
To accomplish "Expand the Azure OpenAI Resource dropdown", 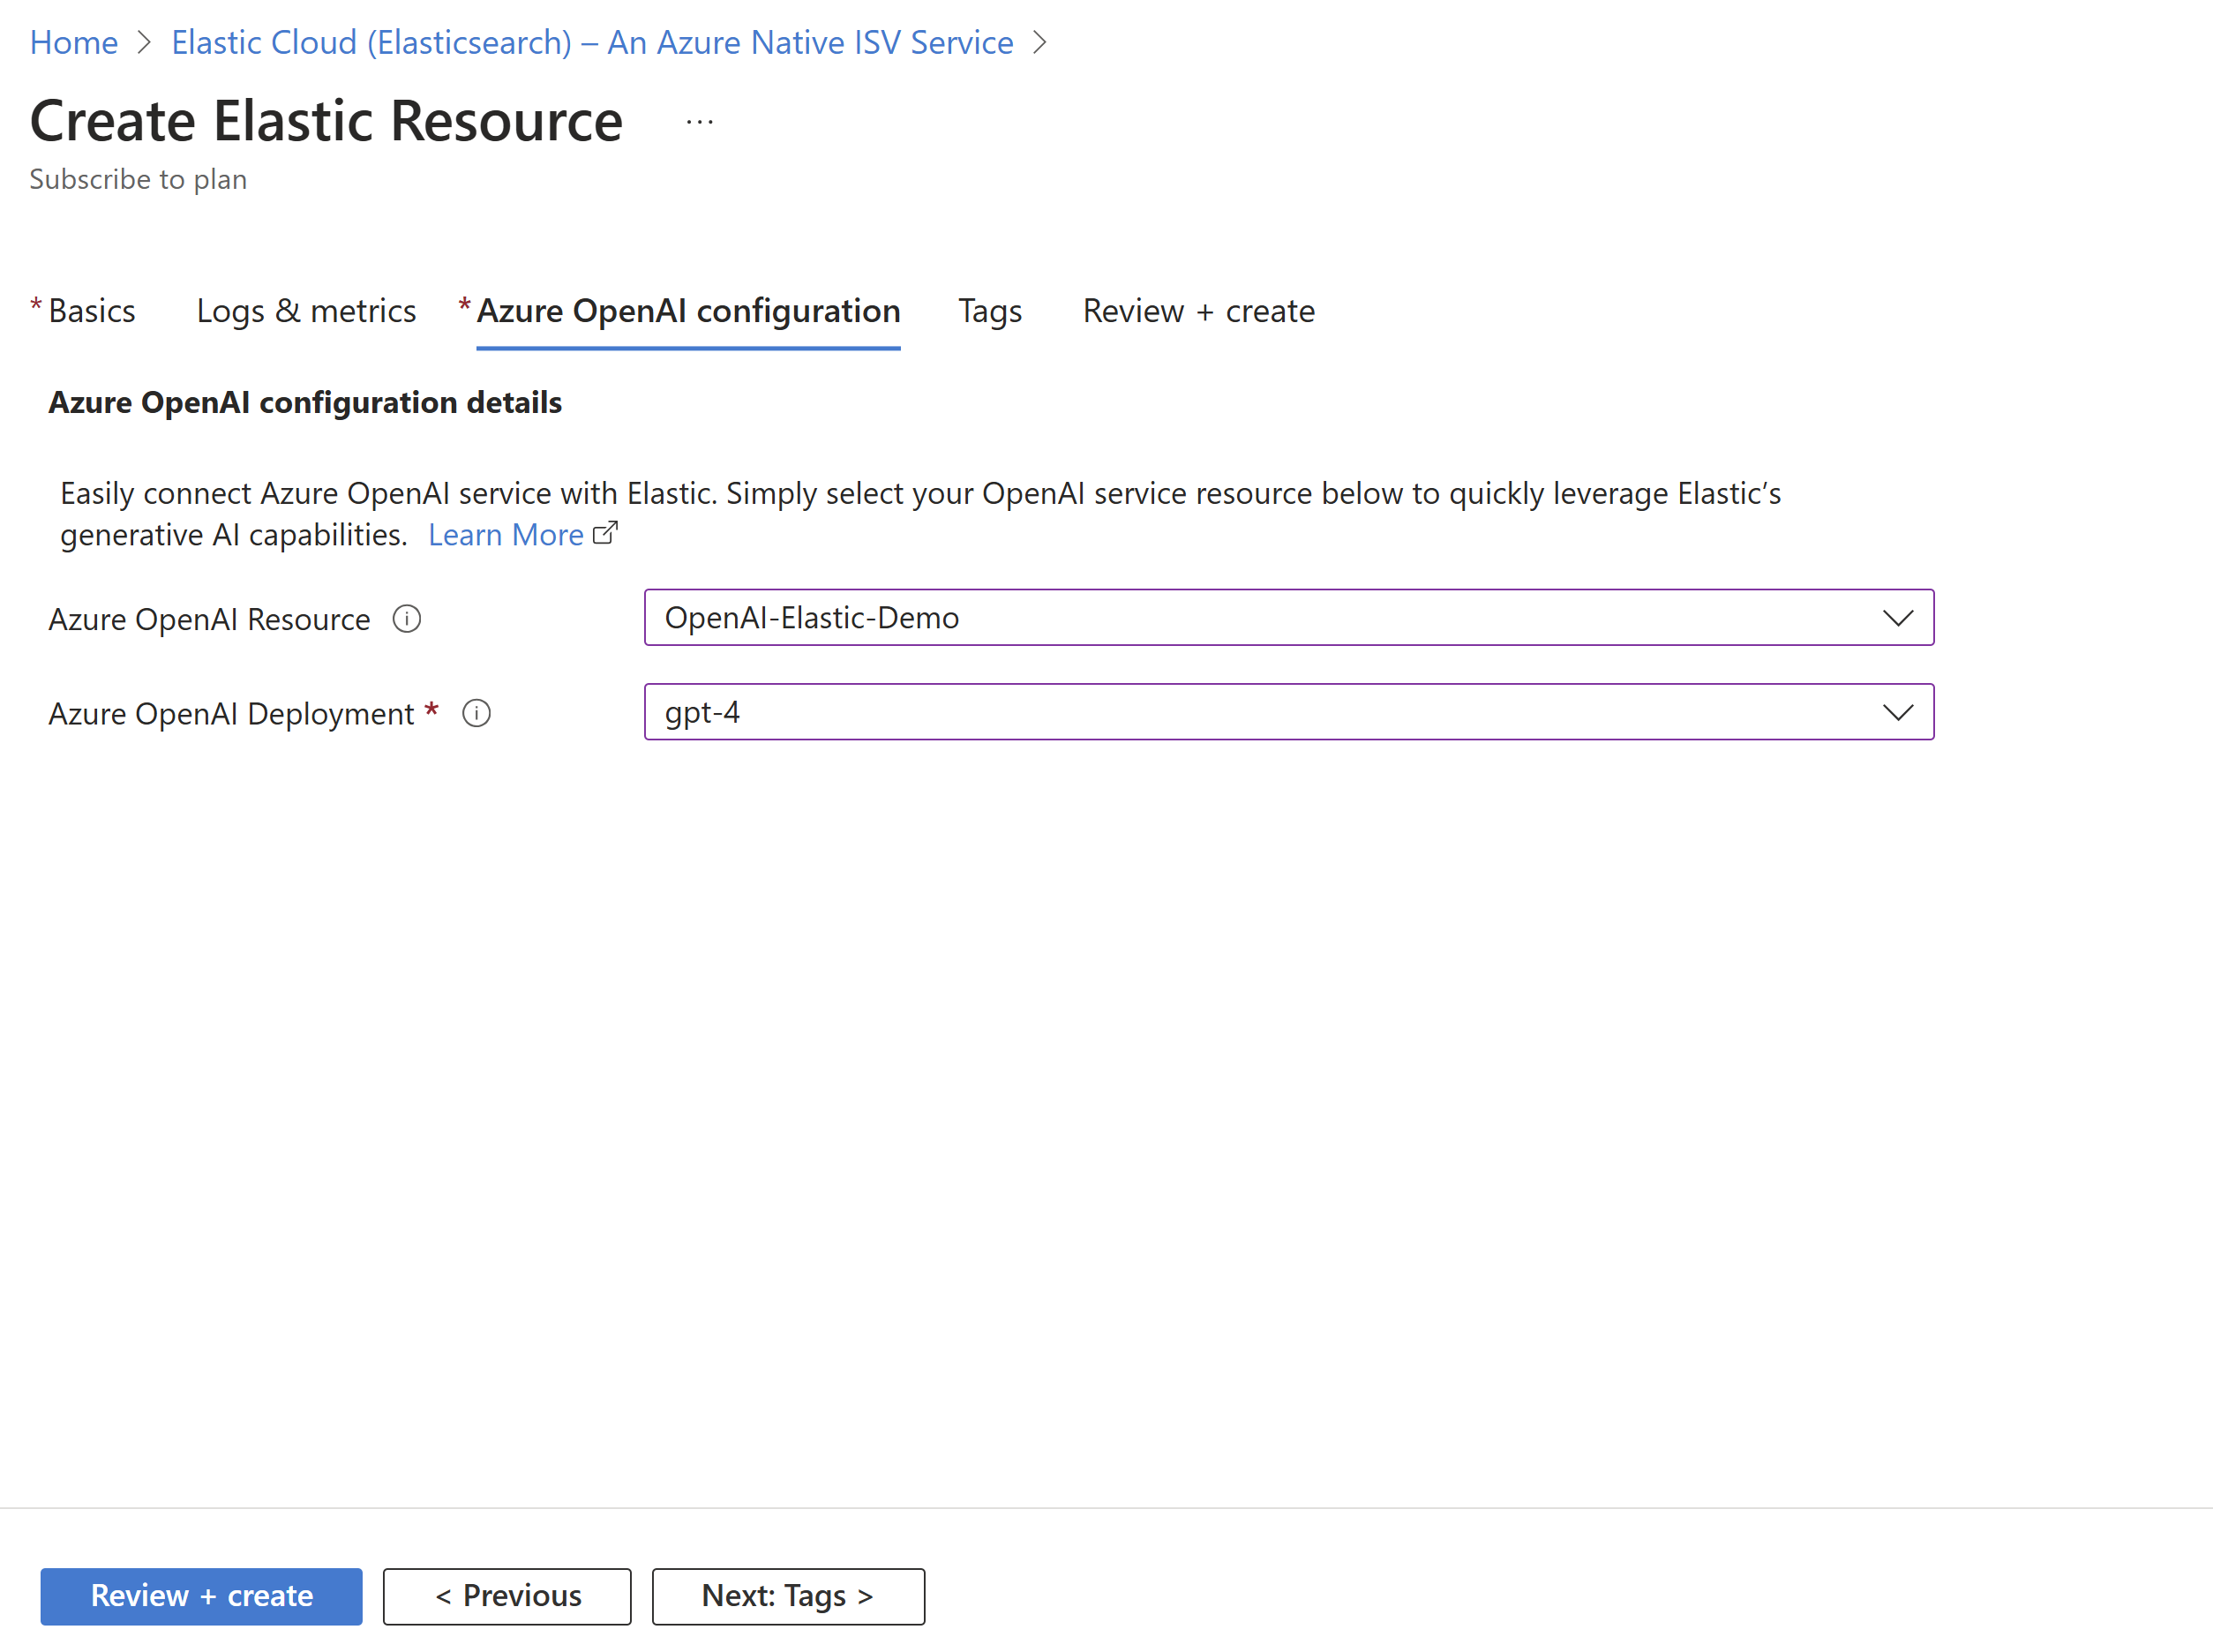I will tap(1895, 618).
